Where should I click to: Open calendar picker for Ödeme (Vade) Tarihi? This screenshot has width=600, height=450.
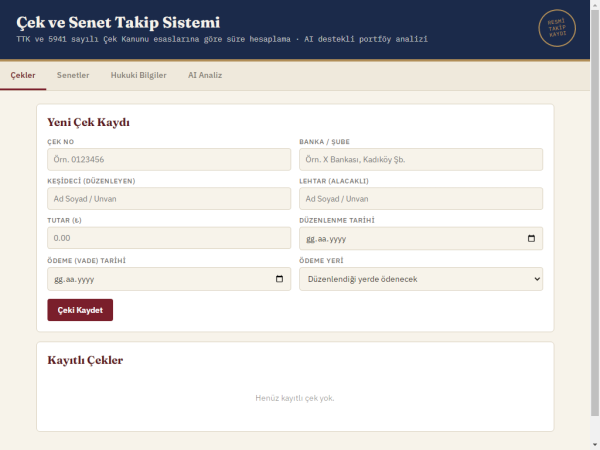[x=279, y=279]
